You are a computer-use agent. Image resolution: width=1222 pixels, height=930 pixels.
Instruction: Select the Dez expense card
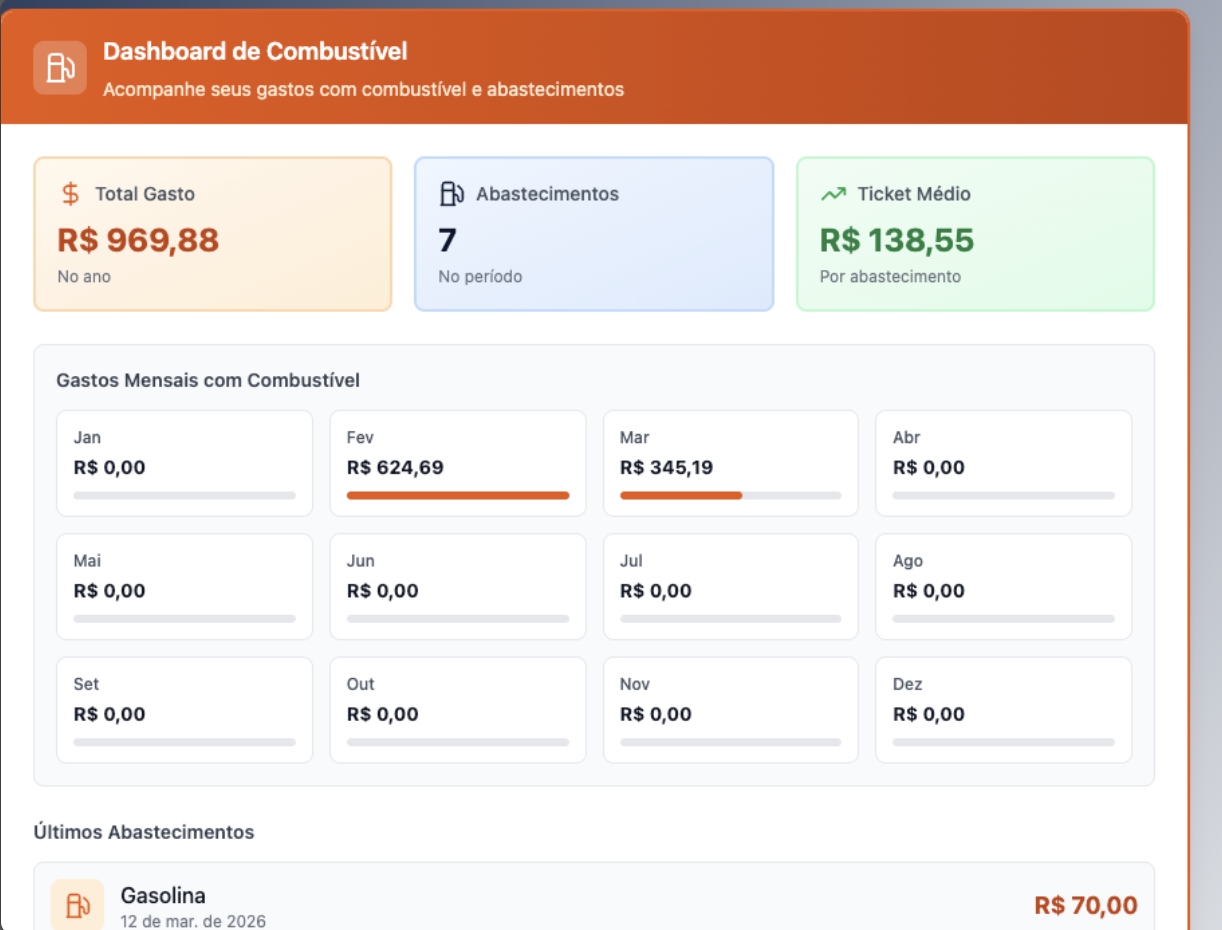click(x=1003, y=709)
